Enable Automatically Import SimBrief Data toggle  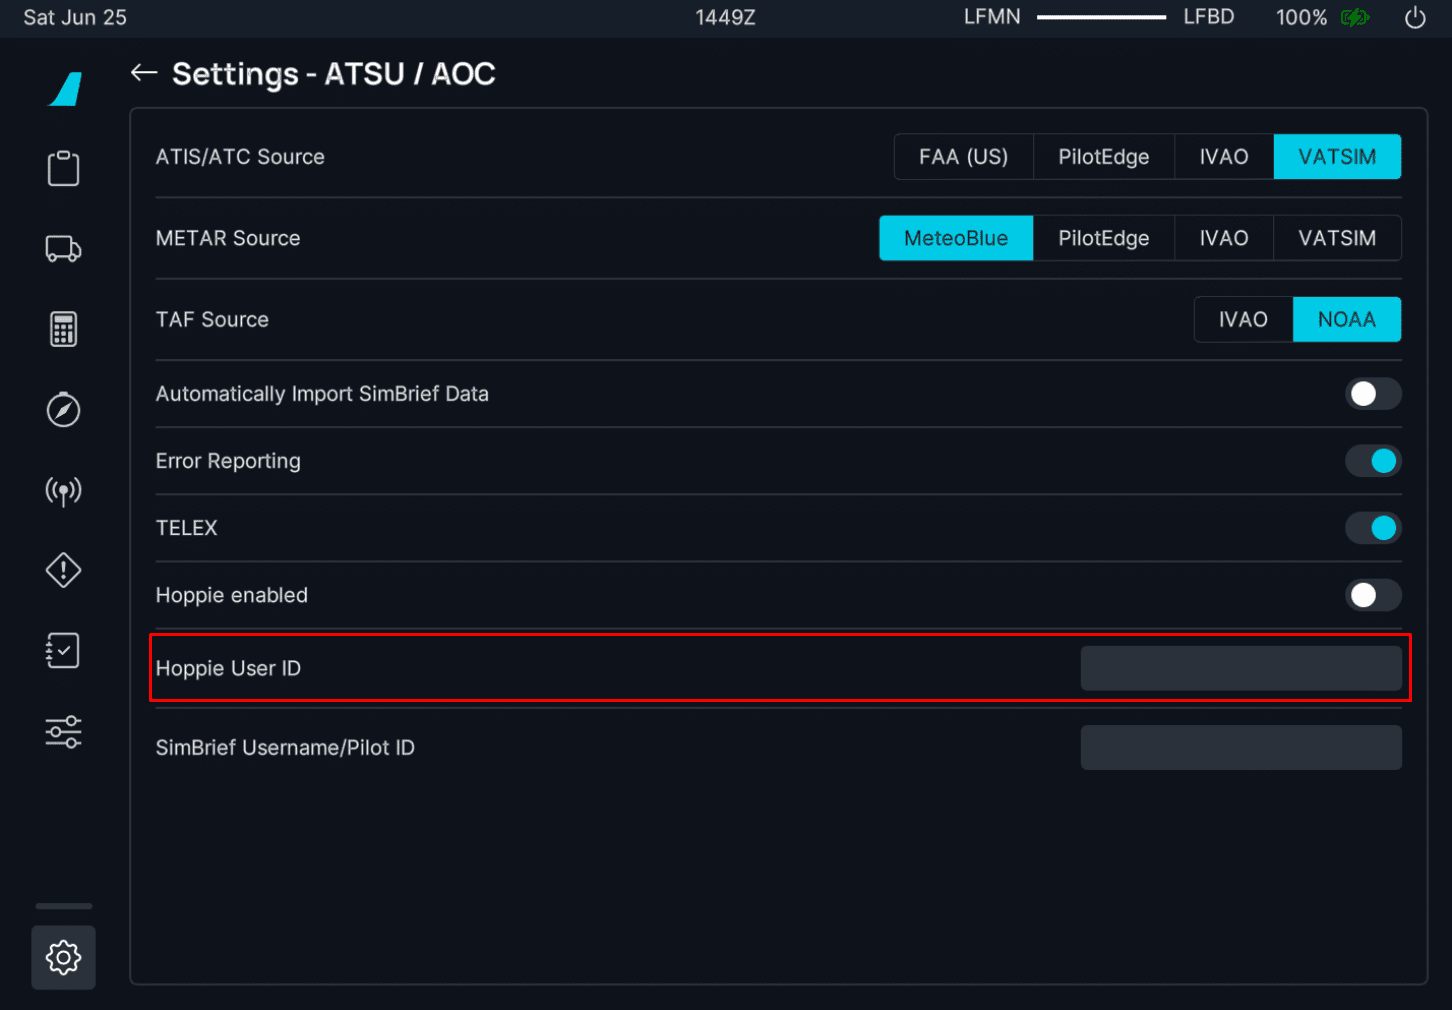pyautogui.click(x=1372, y=394)
